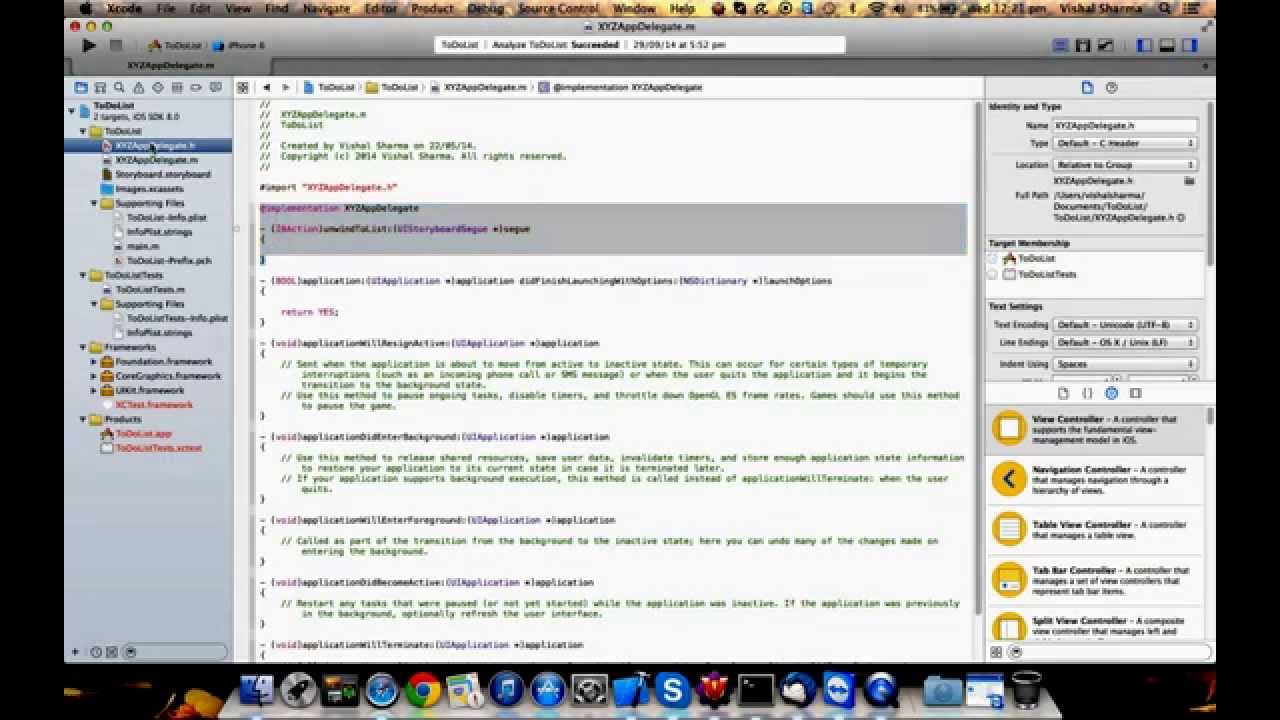
Task: Go forward with jump bar right arrow
Action: [x=286, y=87]
